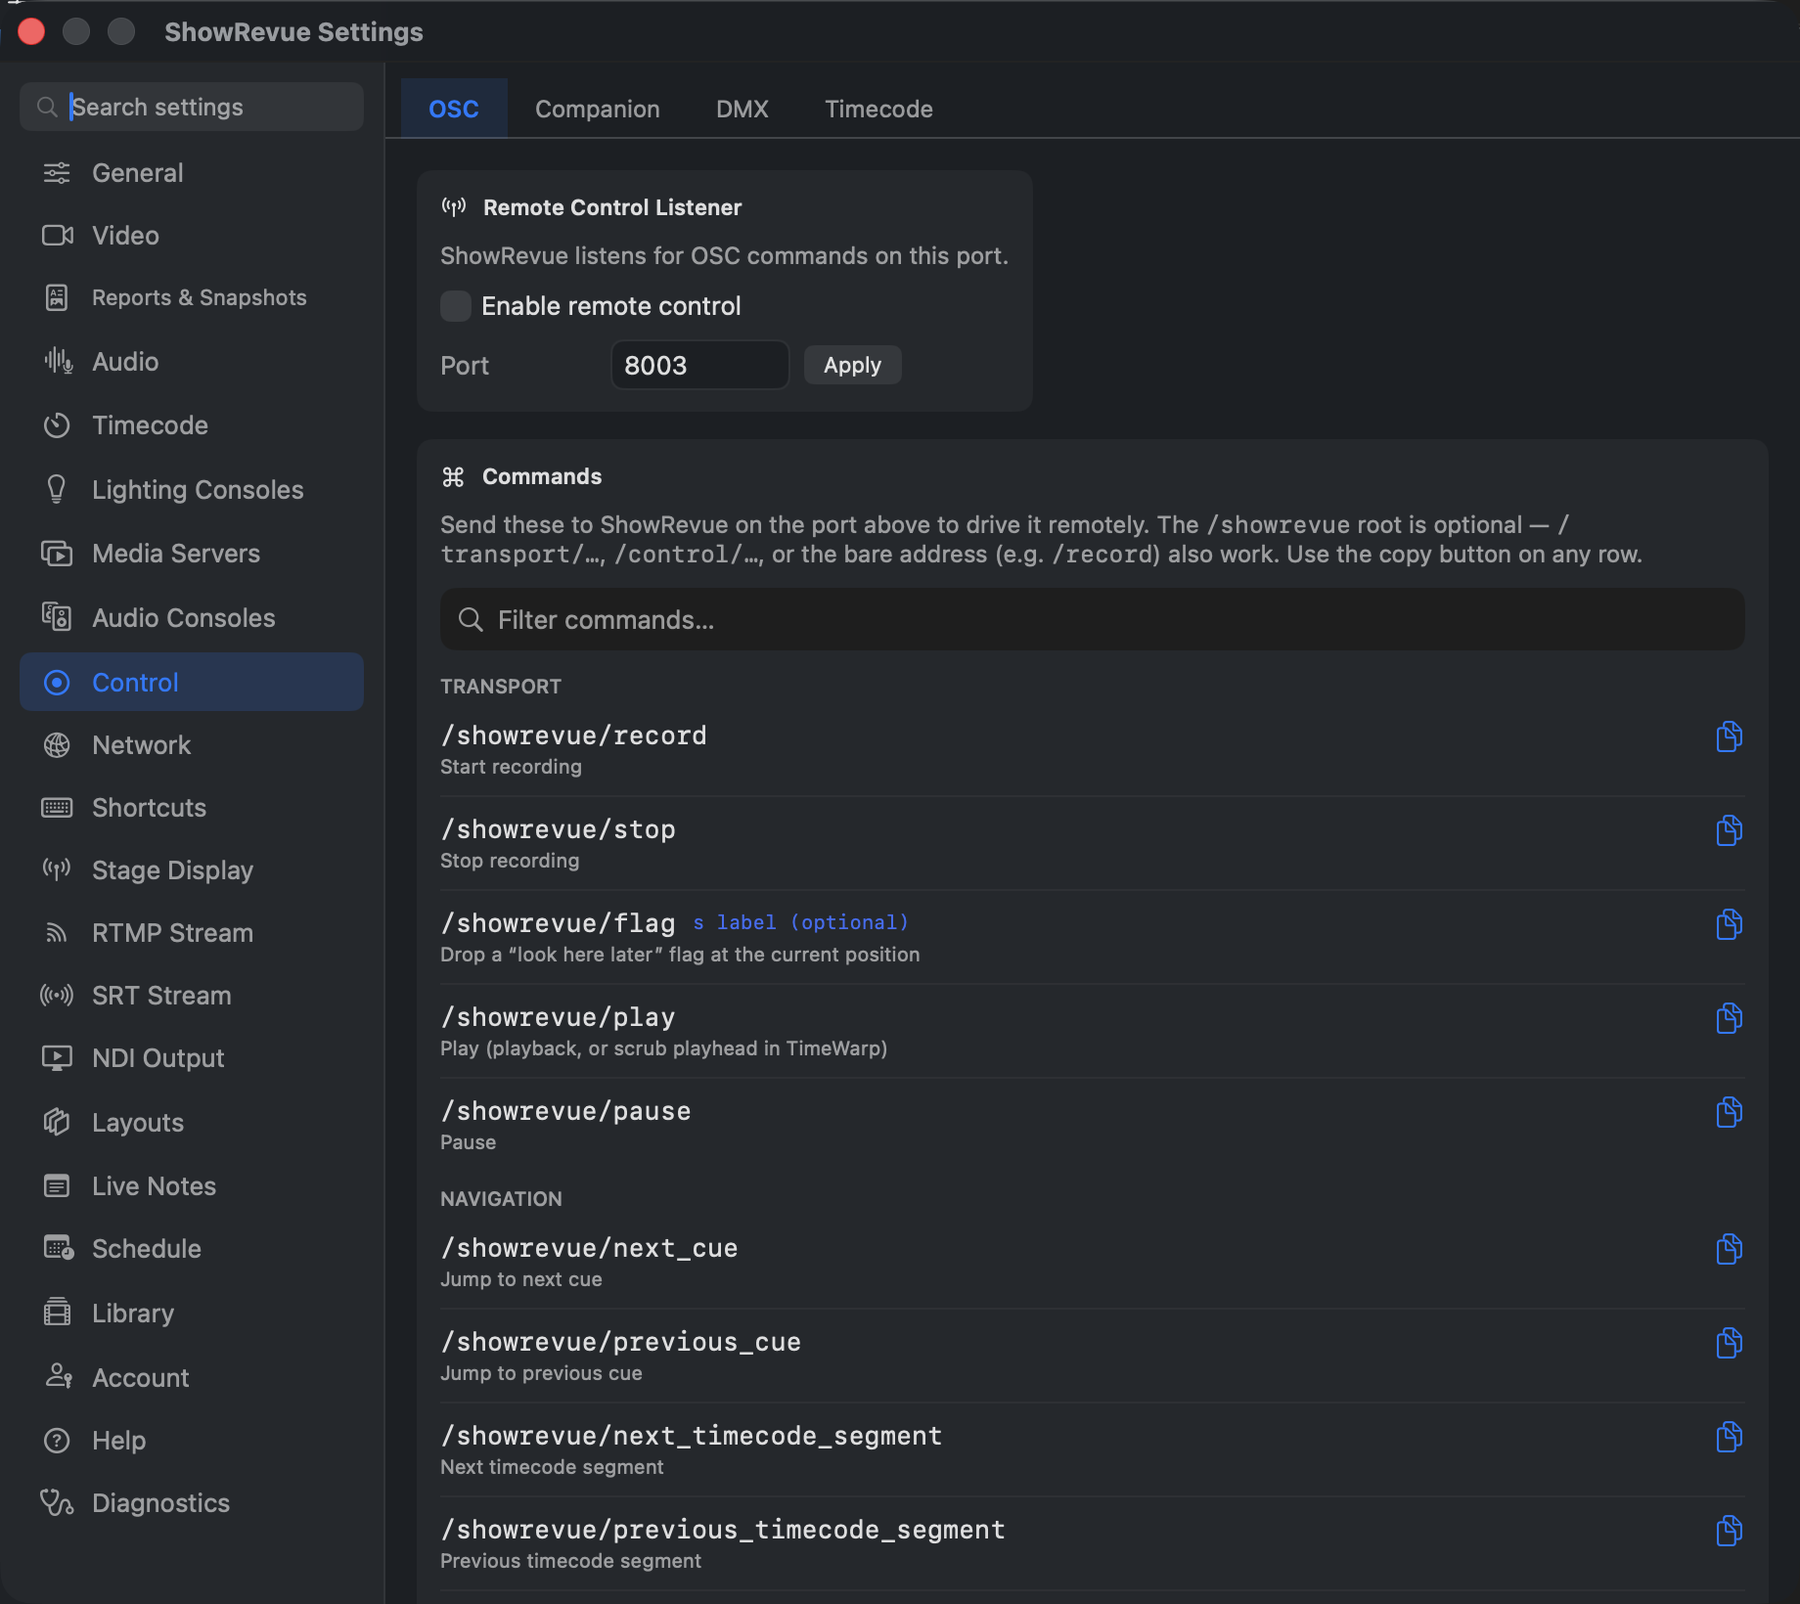Open RTMP Stream icon
The width and height of the screenshot is (1800, 1604).
tap(57, 933)
